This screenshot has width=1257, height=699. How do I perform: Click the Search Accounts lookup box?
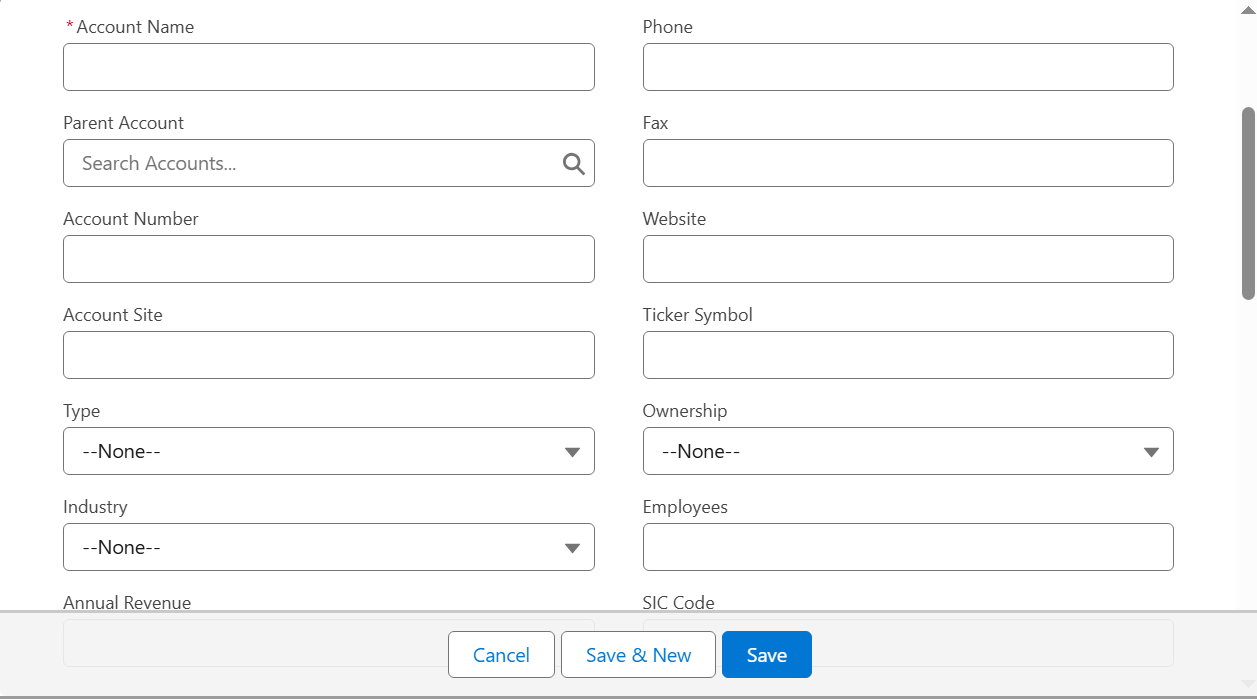pyautogui.click(x=310, y=164)
